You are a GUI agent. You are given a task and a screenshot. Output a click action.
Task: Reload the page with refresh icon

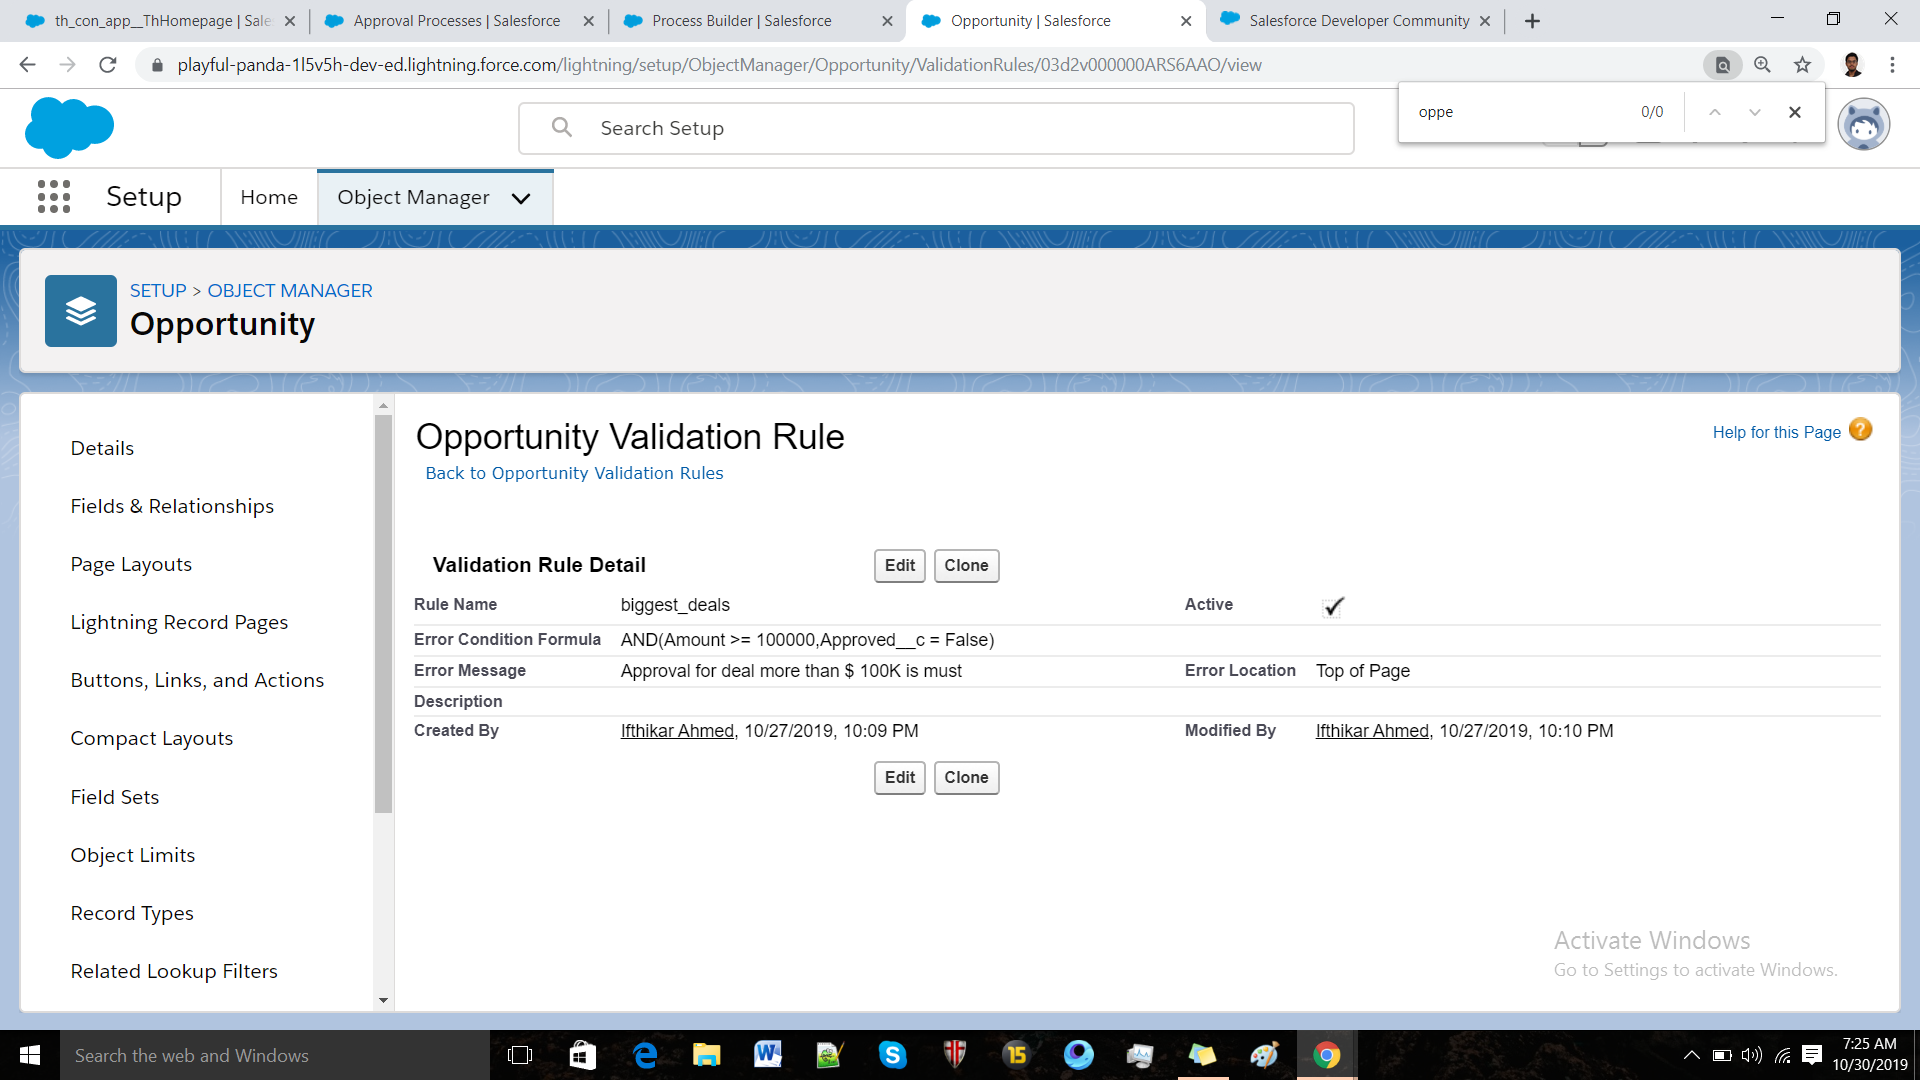(108, 65)
